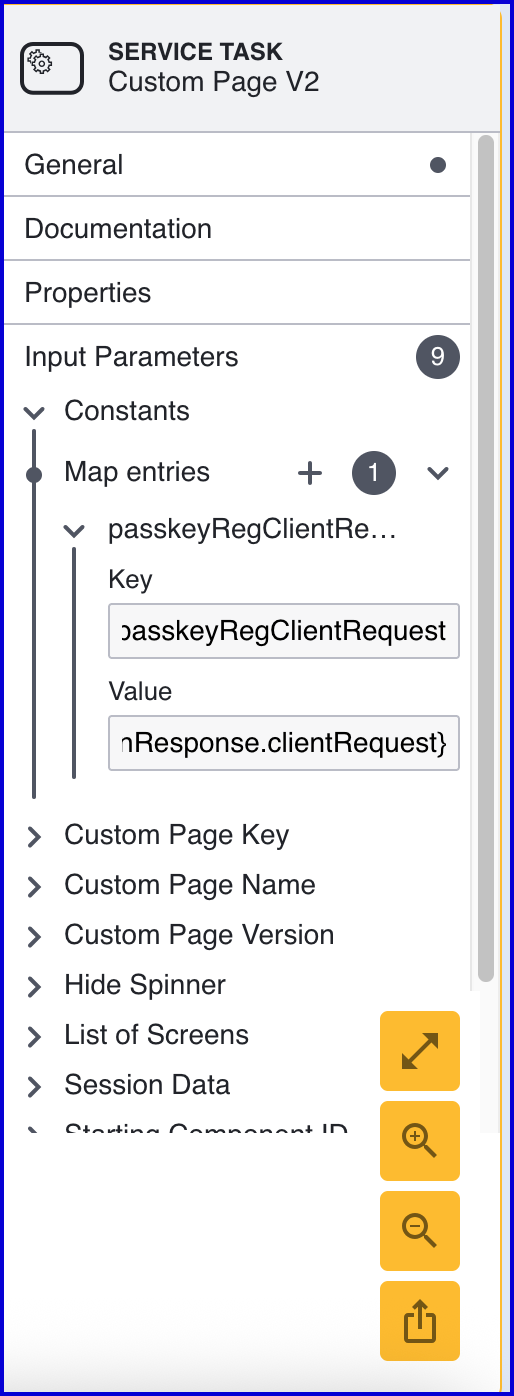Zoom out with the magnifier minus button
Image resolution: width=514 pixels, height=1396 pixels.
420,1231
